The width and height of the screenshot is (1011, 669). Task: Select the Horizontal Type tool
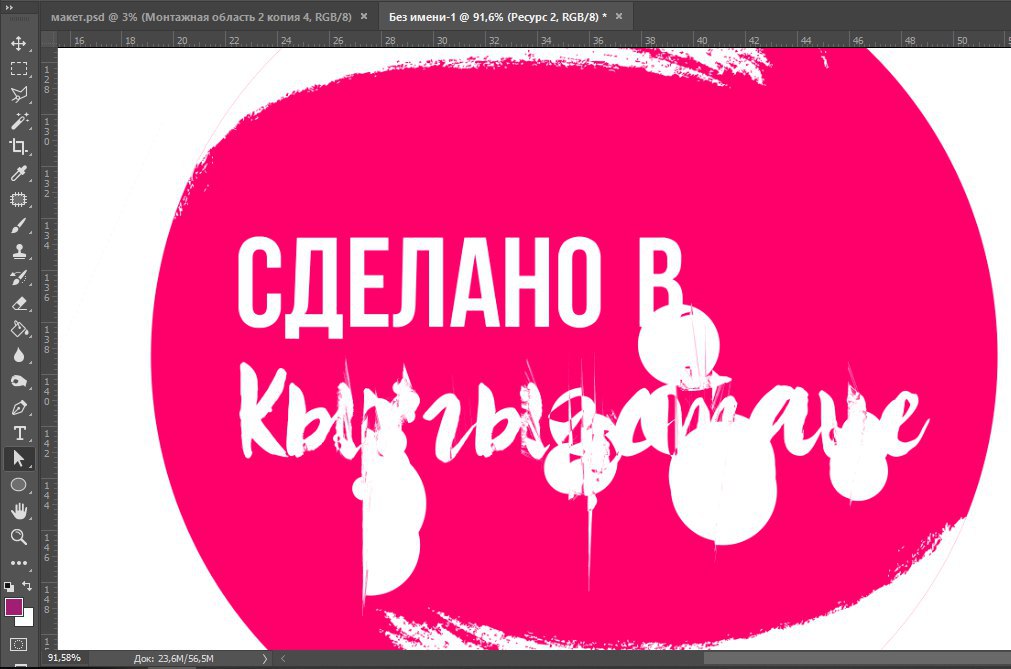(19, 433)
